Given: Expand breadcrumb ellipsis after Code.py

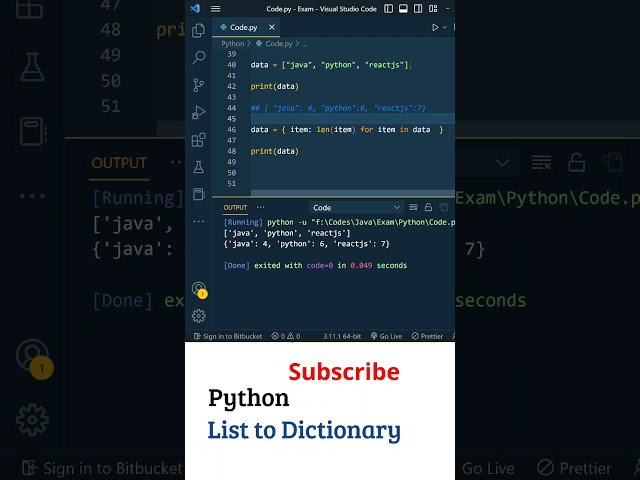Looking at the screenshot, I should [x=304, y=44].
